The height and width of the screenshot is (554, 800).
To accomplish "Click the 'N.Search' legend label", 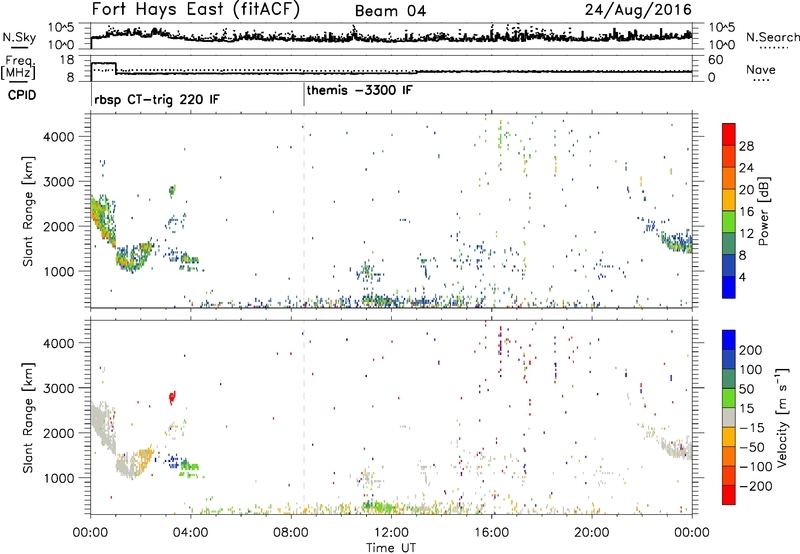I will click(x=772, y=37).
